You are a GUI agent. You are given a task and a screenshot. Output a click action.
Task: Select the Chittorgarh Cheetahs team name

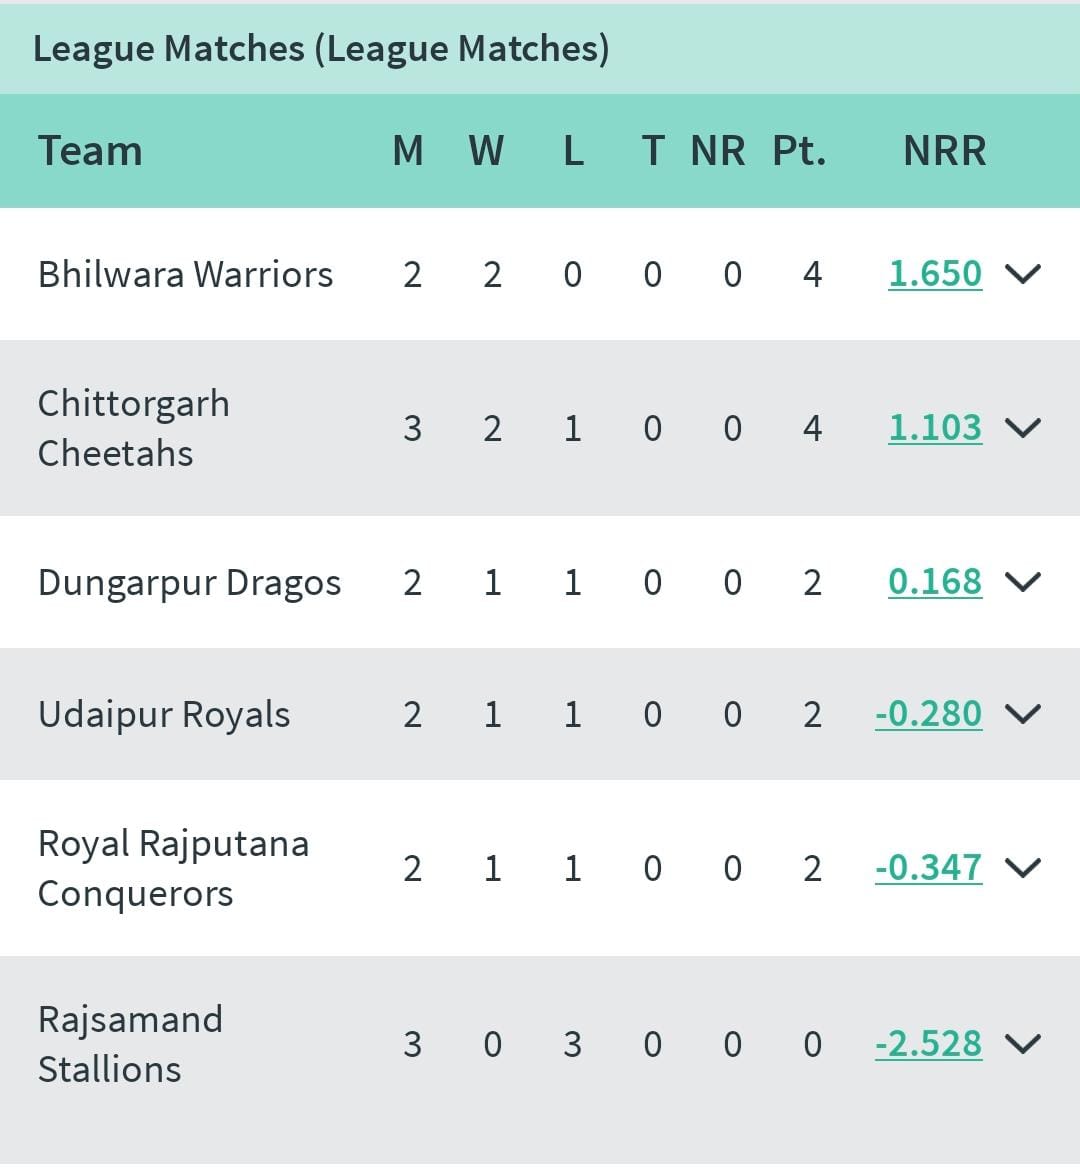point(134,428)
